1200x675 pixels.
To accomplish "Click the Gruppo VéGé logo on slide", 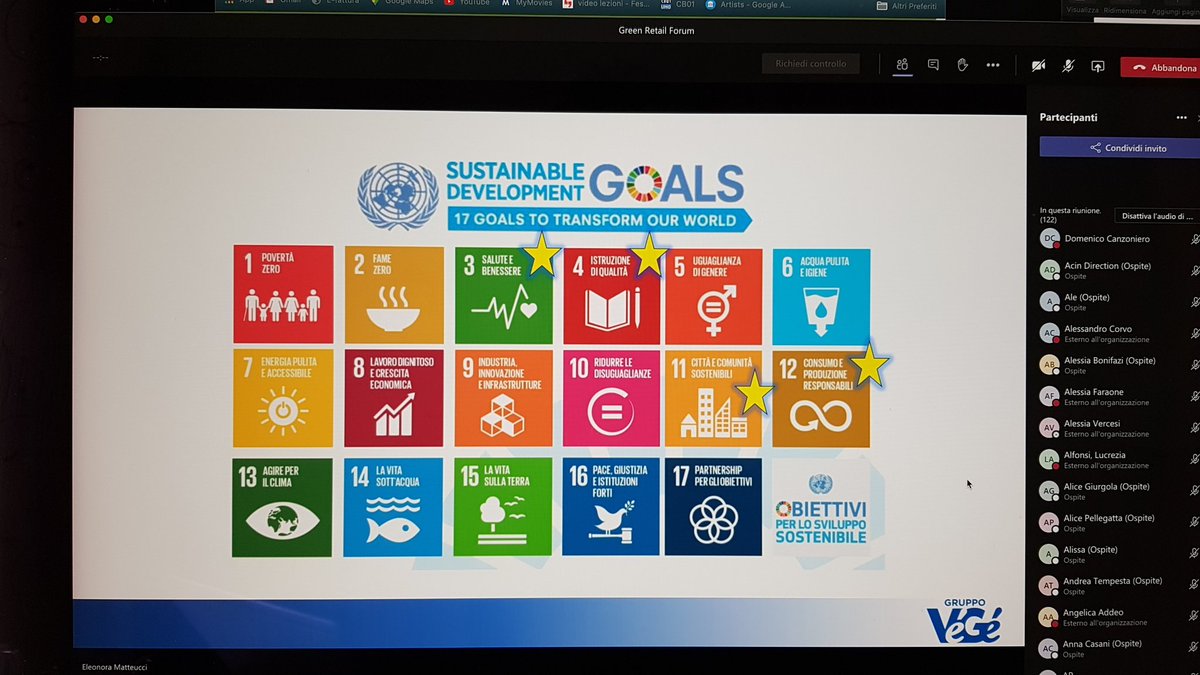I will (x=962, y=622).
